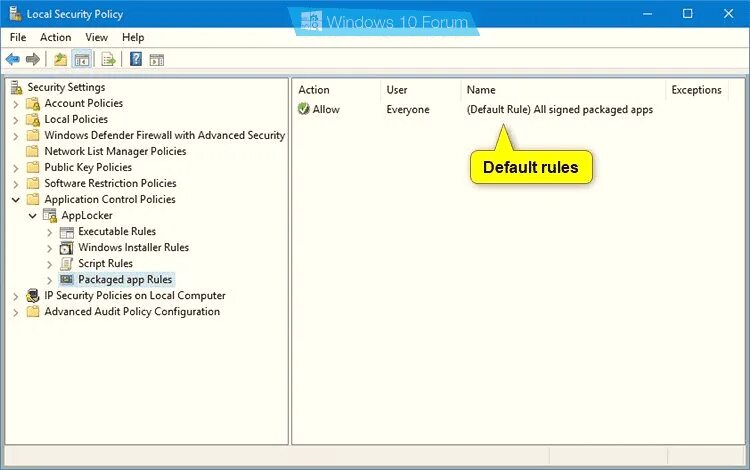Expand the Script Rules node

50,264
